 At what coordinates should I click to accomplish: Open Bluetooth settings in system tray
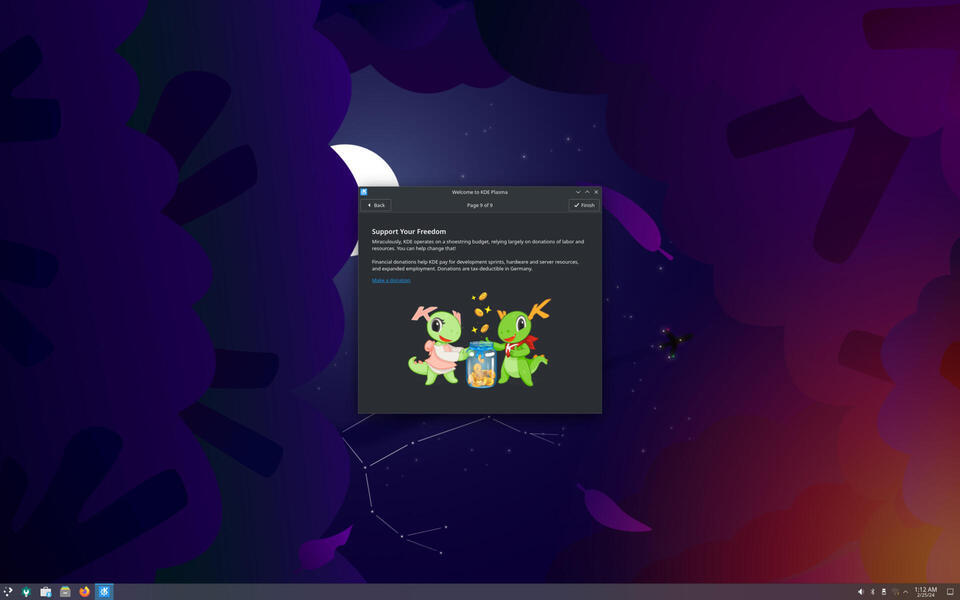(872, 592)
